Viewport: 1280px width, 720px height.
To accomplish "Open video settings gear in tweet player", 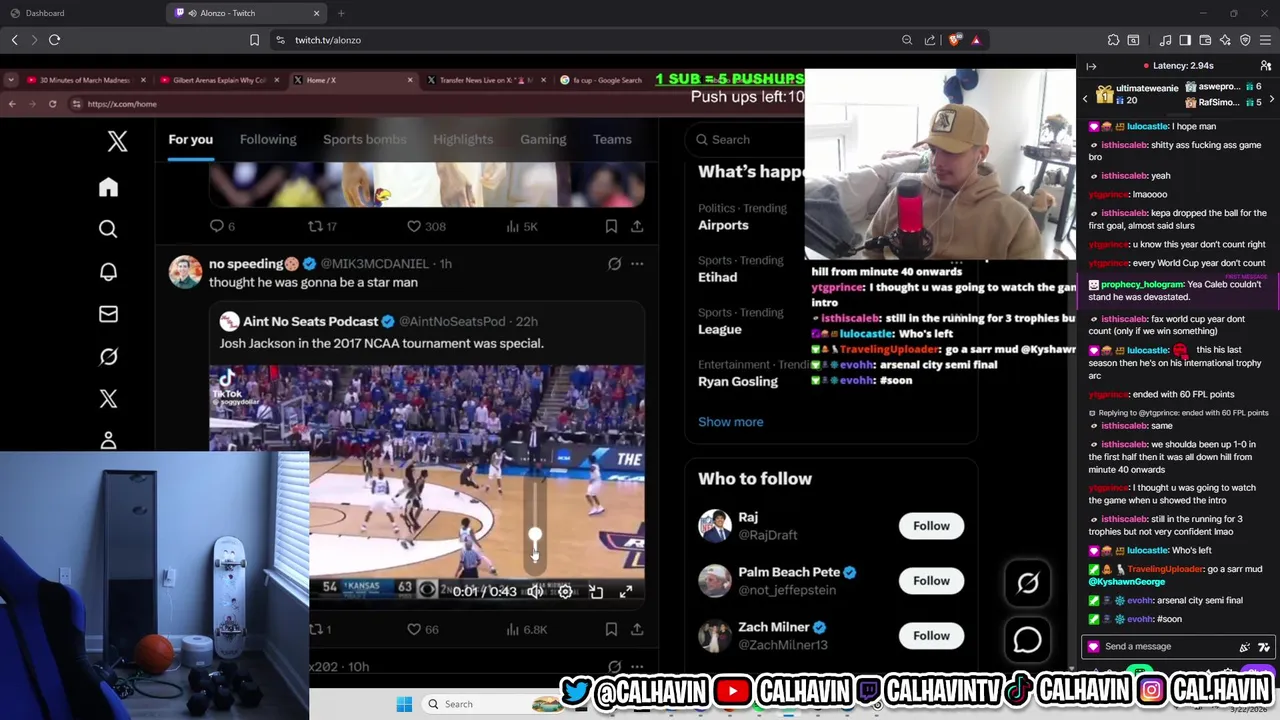I will click(x=565, y=592).
